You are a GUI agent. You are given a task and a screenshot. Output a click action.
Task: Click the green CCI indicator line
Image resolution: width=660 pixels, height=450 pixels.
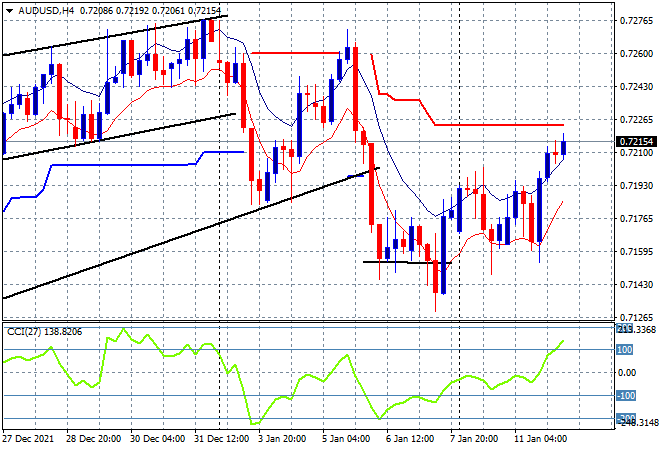pyautogui.click(x=284, y=397)
